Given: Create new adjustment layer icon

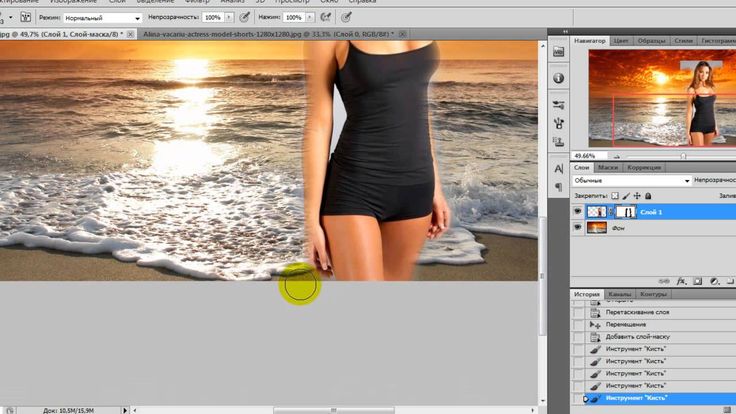Looking at the screenshot, I should click(714, 281).
